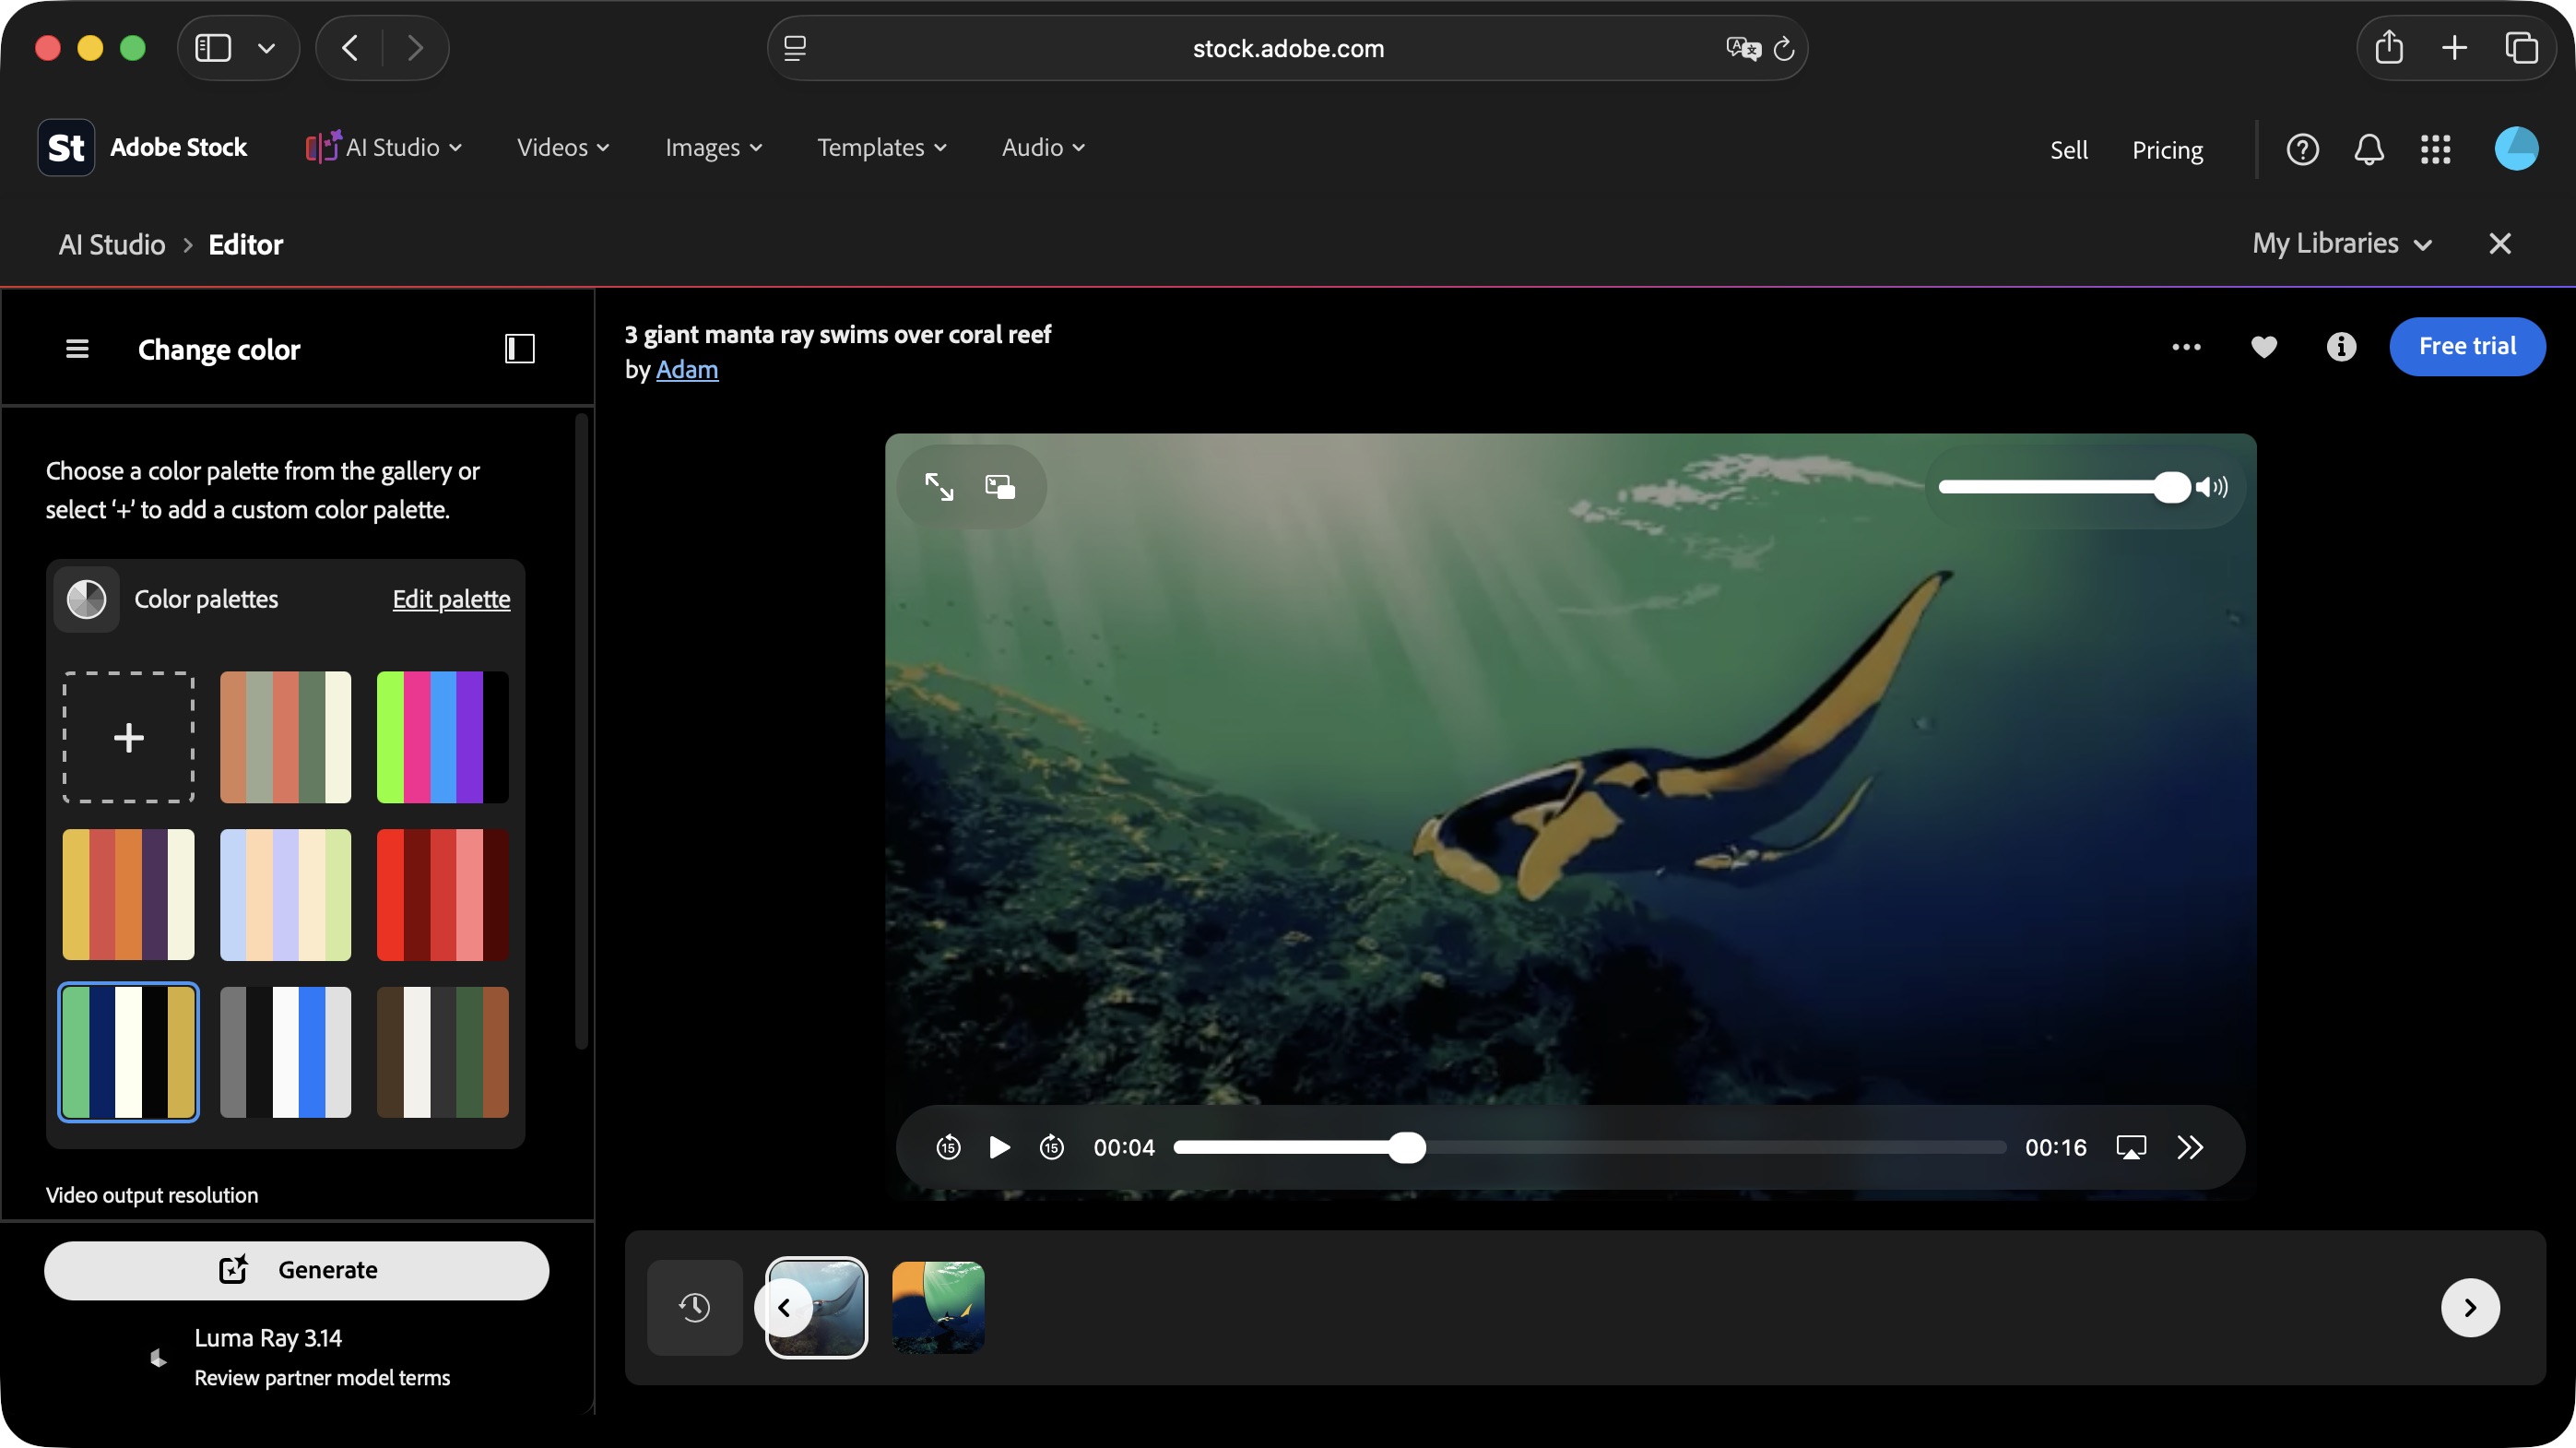Open author Adam's profile link
The image size is (2576, 1448).
tap(687, 369)
